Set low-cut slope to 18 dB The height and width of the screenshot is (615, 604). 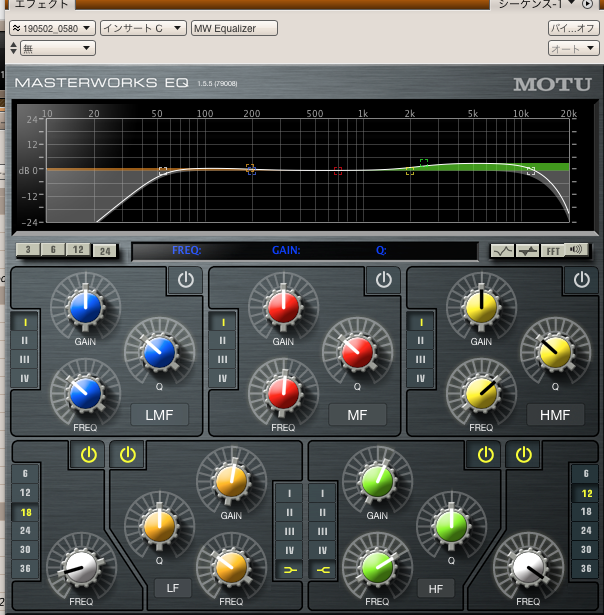(25, 512)
